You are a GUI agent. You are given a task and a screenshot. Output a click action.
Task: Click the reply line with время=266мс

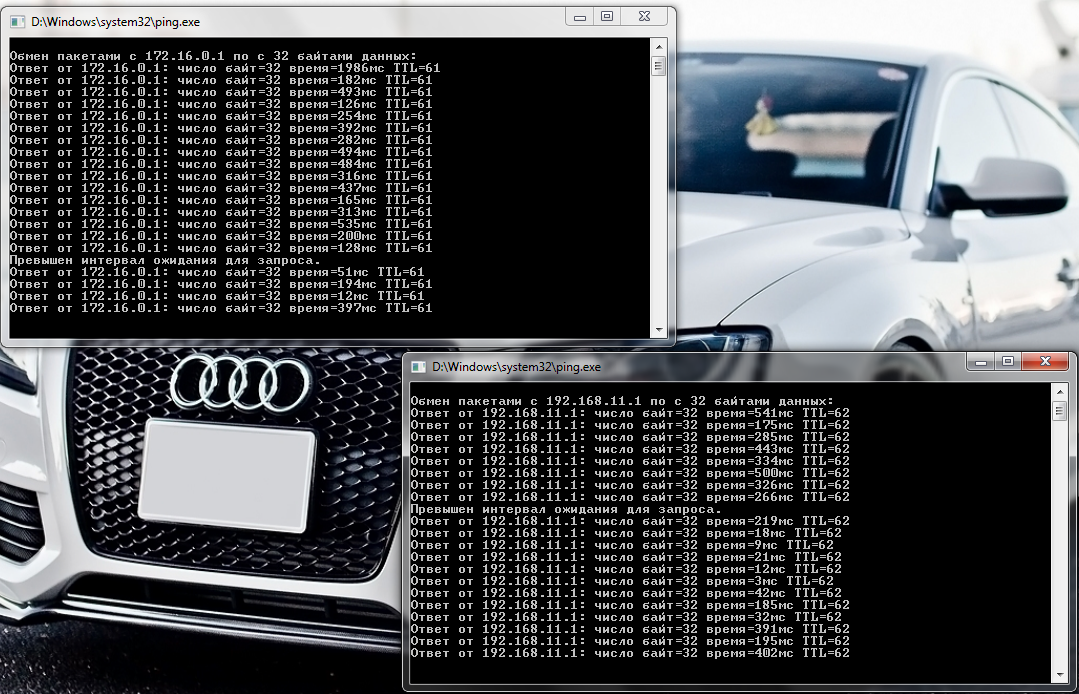coord(630,497)
